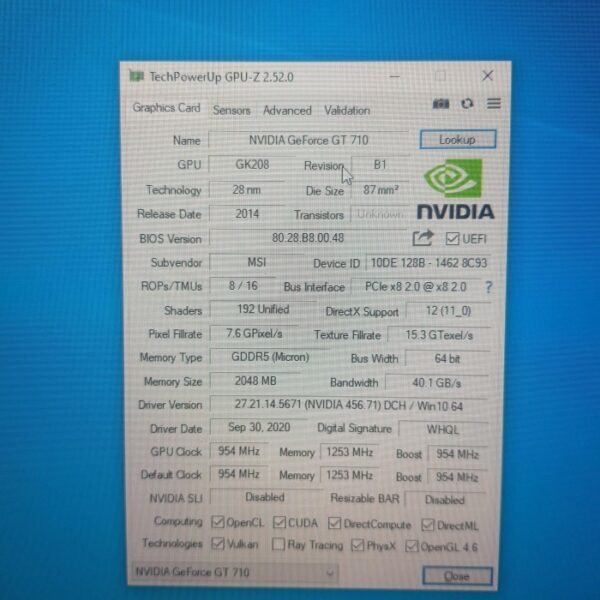Toggle the DirectCompute checkbox
The height and width of the screenshot is (600, 600).
coord(334,523)
